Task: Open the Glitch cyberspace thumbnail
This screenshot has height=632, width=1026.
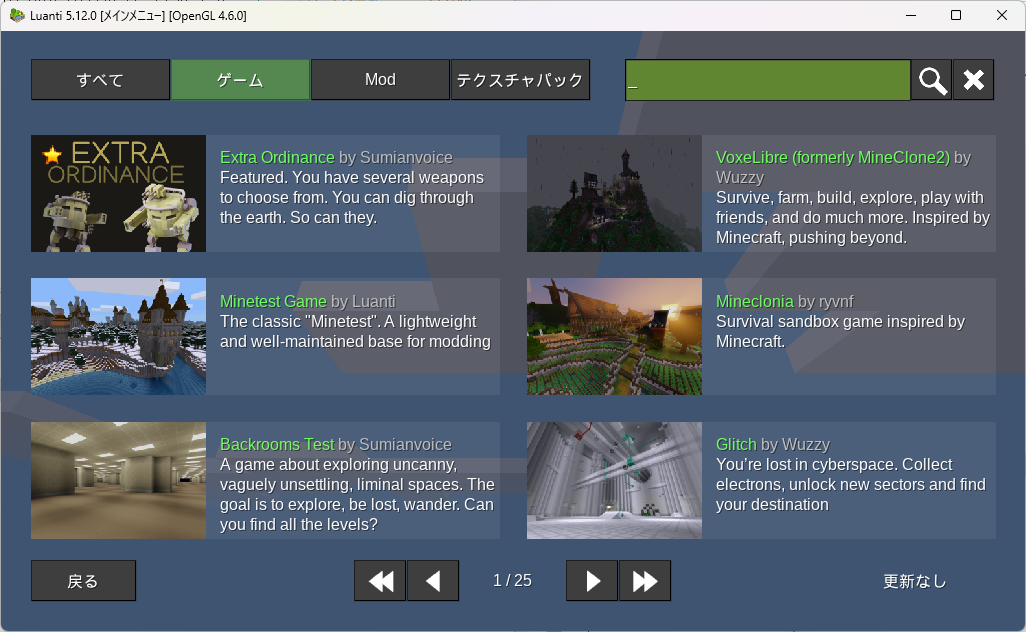Action: pyautogui.click(x=614, y=480)
